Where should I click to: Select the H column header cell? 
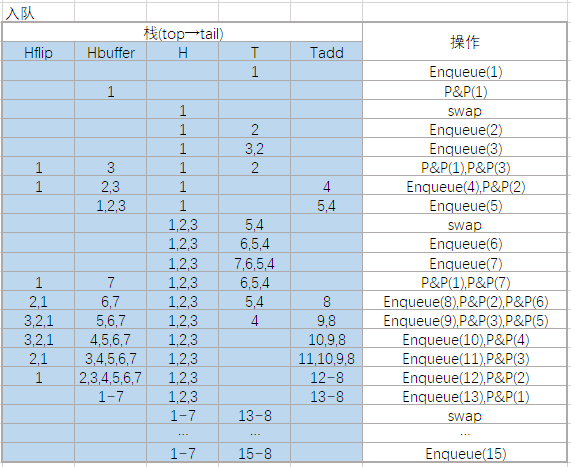[x=182, y=52]
